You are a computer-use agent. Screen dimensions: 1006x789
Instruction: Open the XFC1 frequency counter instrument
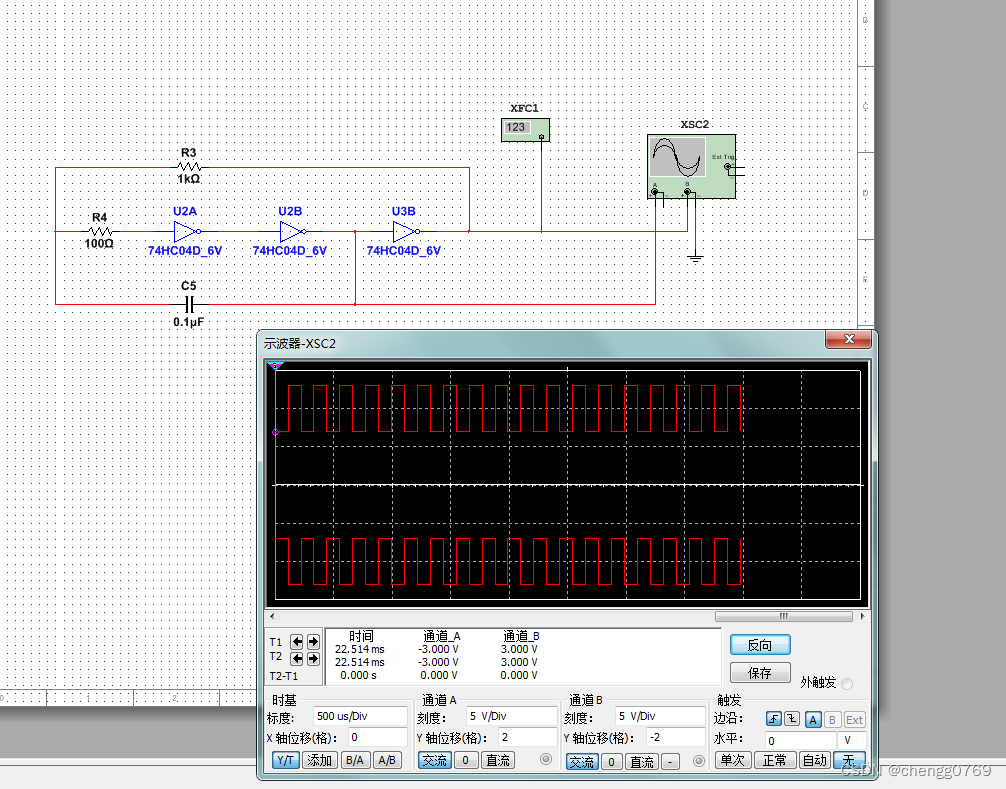pos(525,128)
